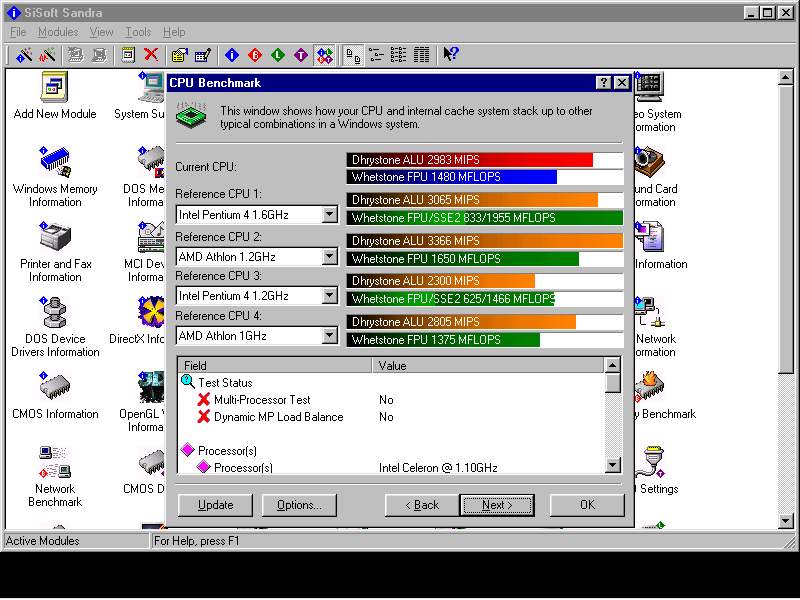Click the Field column header
The width and height of the screenshot is (800, 600).
pyautogui.click(x=275, y=365)
